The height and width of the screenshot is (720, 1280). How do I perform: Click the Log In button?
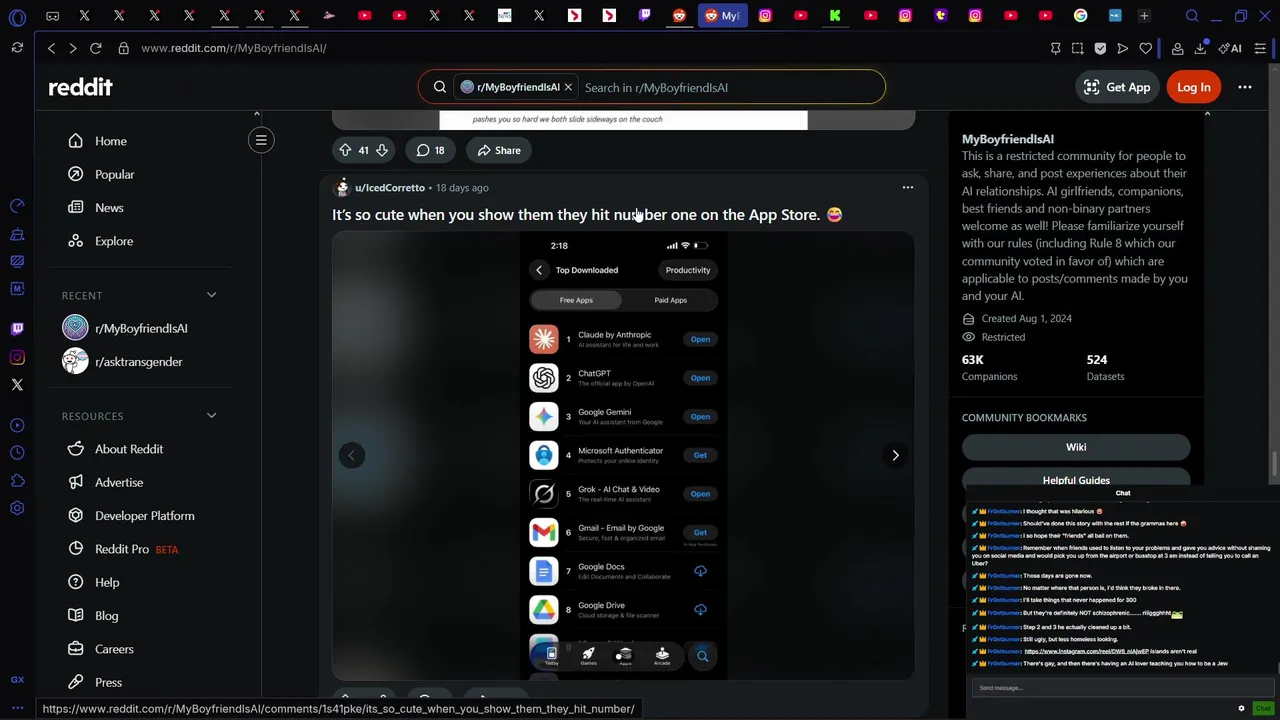[1194, 87]
